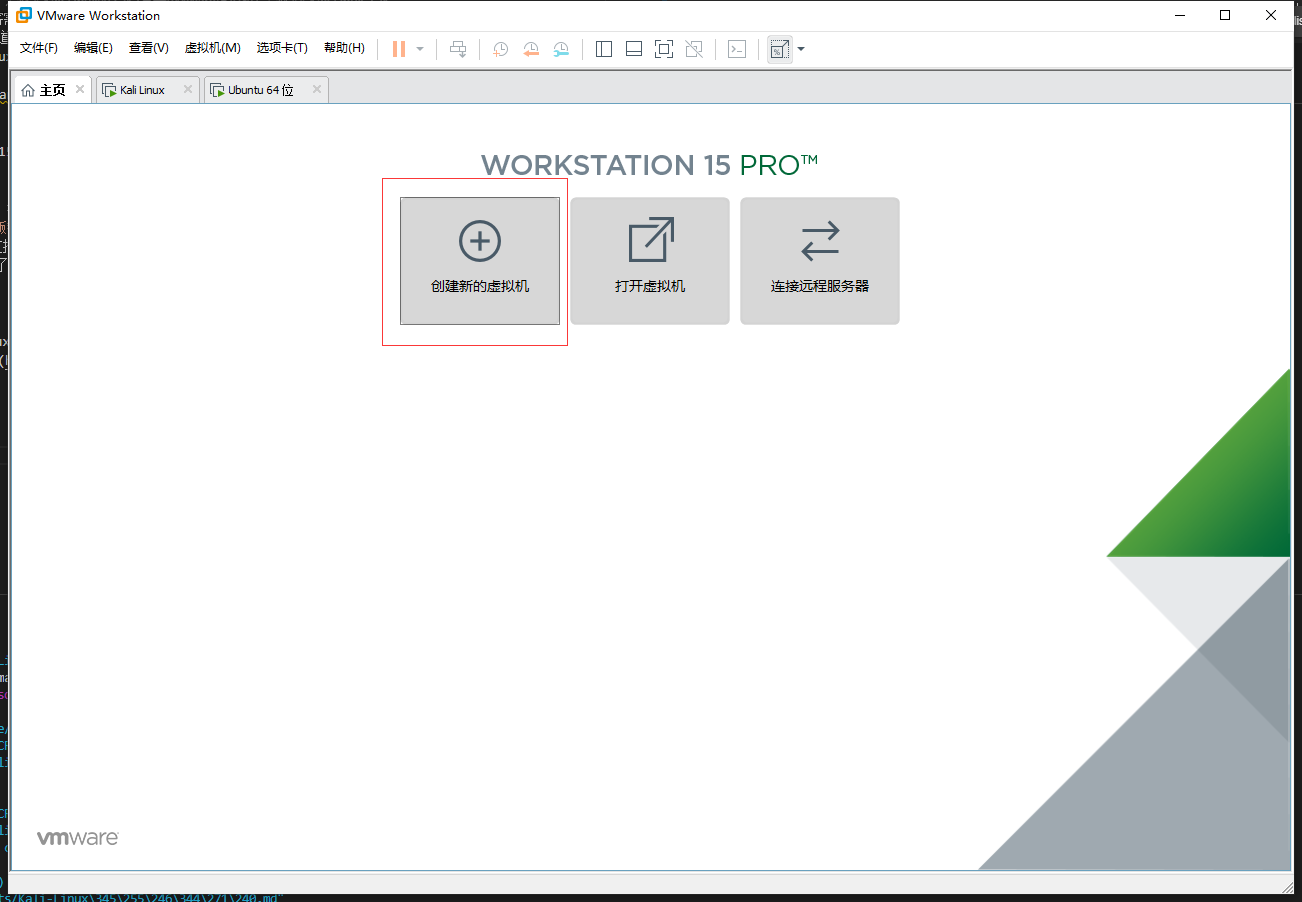This screenshot has height=902, width=1302.
Task: Click the send Ctrl+Alt+Del toolbar icon
Action: click(x=458, y=49)
